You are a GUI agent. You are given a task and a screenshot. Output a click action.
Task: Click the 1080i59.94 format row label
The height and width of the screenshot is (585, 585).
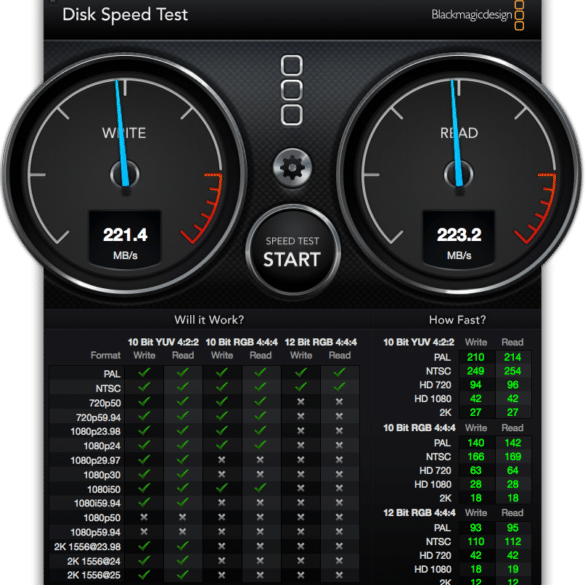click(x=97, y=503)
